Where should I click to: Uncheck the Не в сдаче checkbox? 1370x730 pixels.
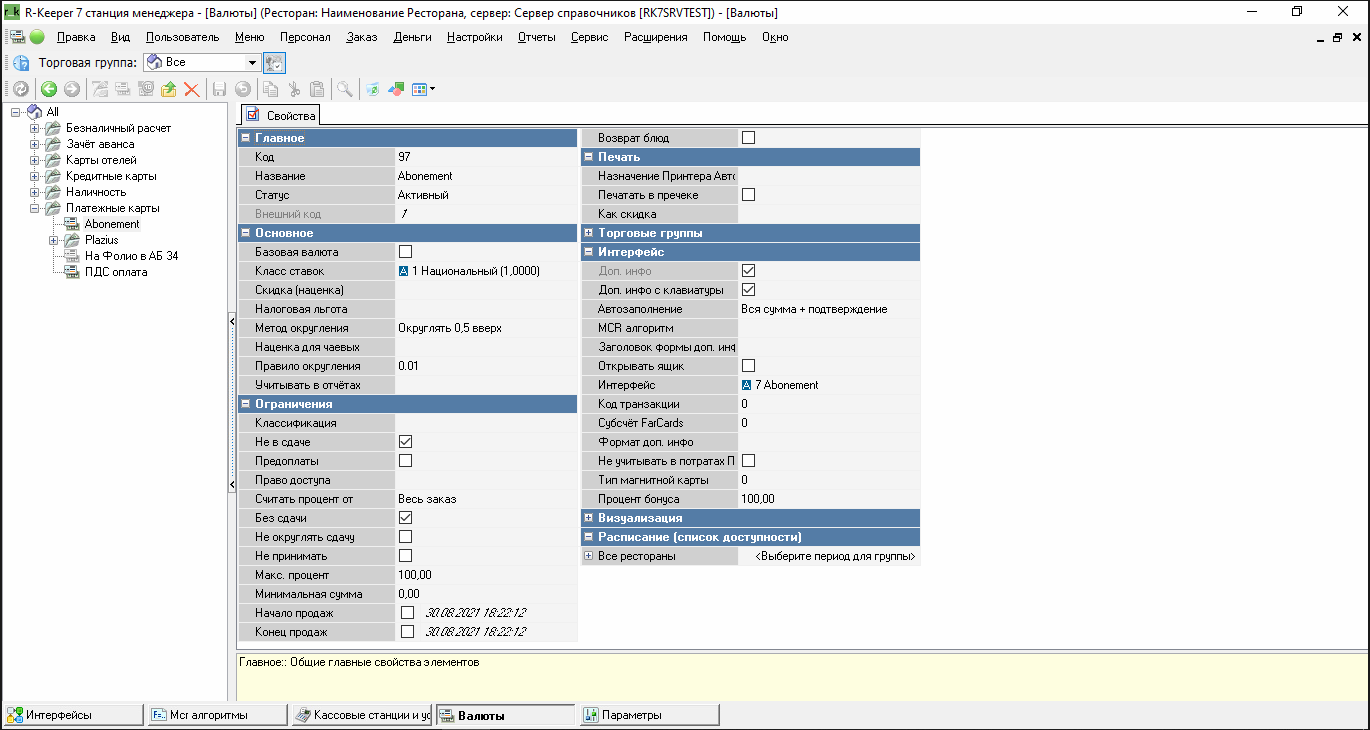405,442
